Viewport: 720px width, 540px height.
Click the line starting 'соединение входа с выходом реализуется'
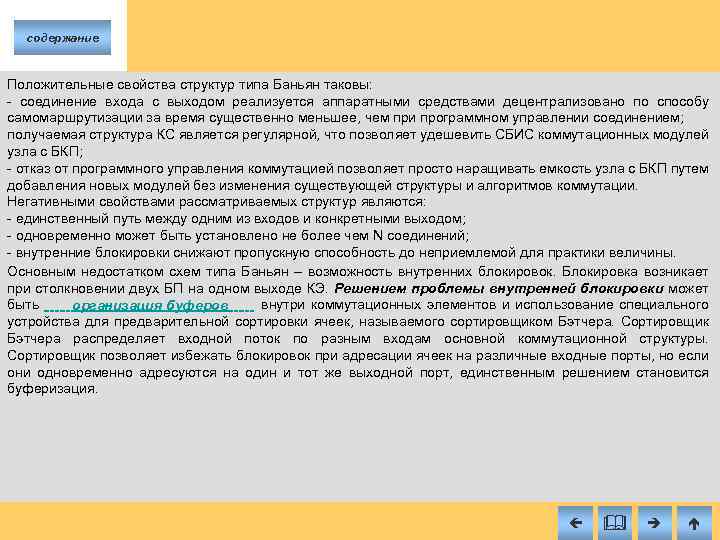(358, 101)
